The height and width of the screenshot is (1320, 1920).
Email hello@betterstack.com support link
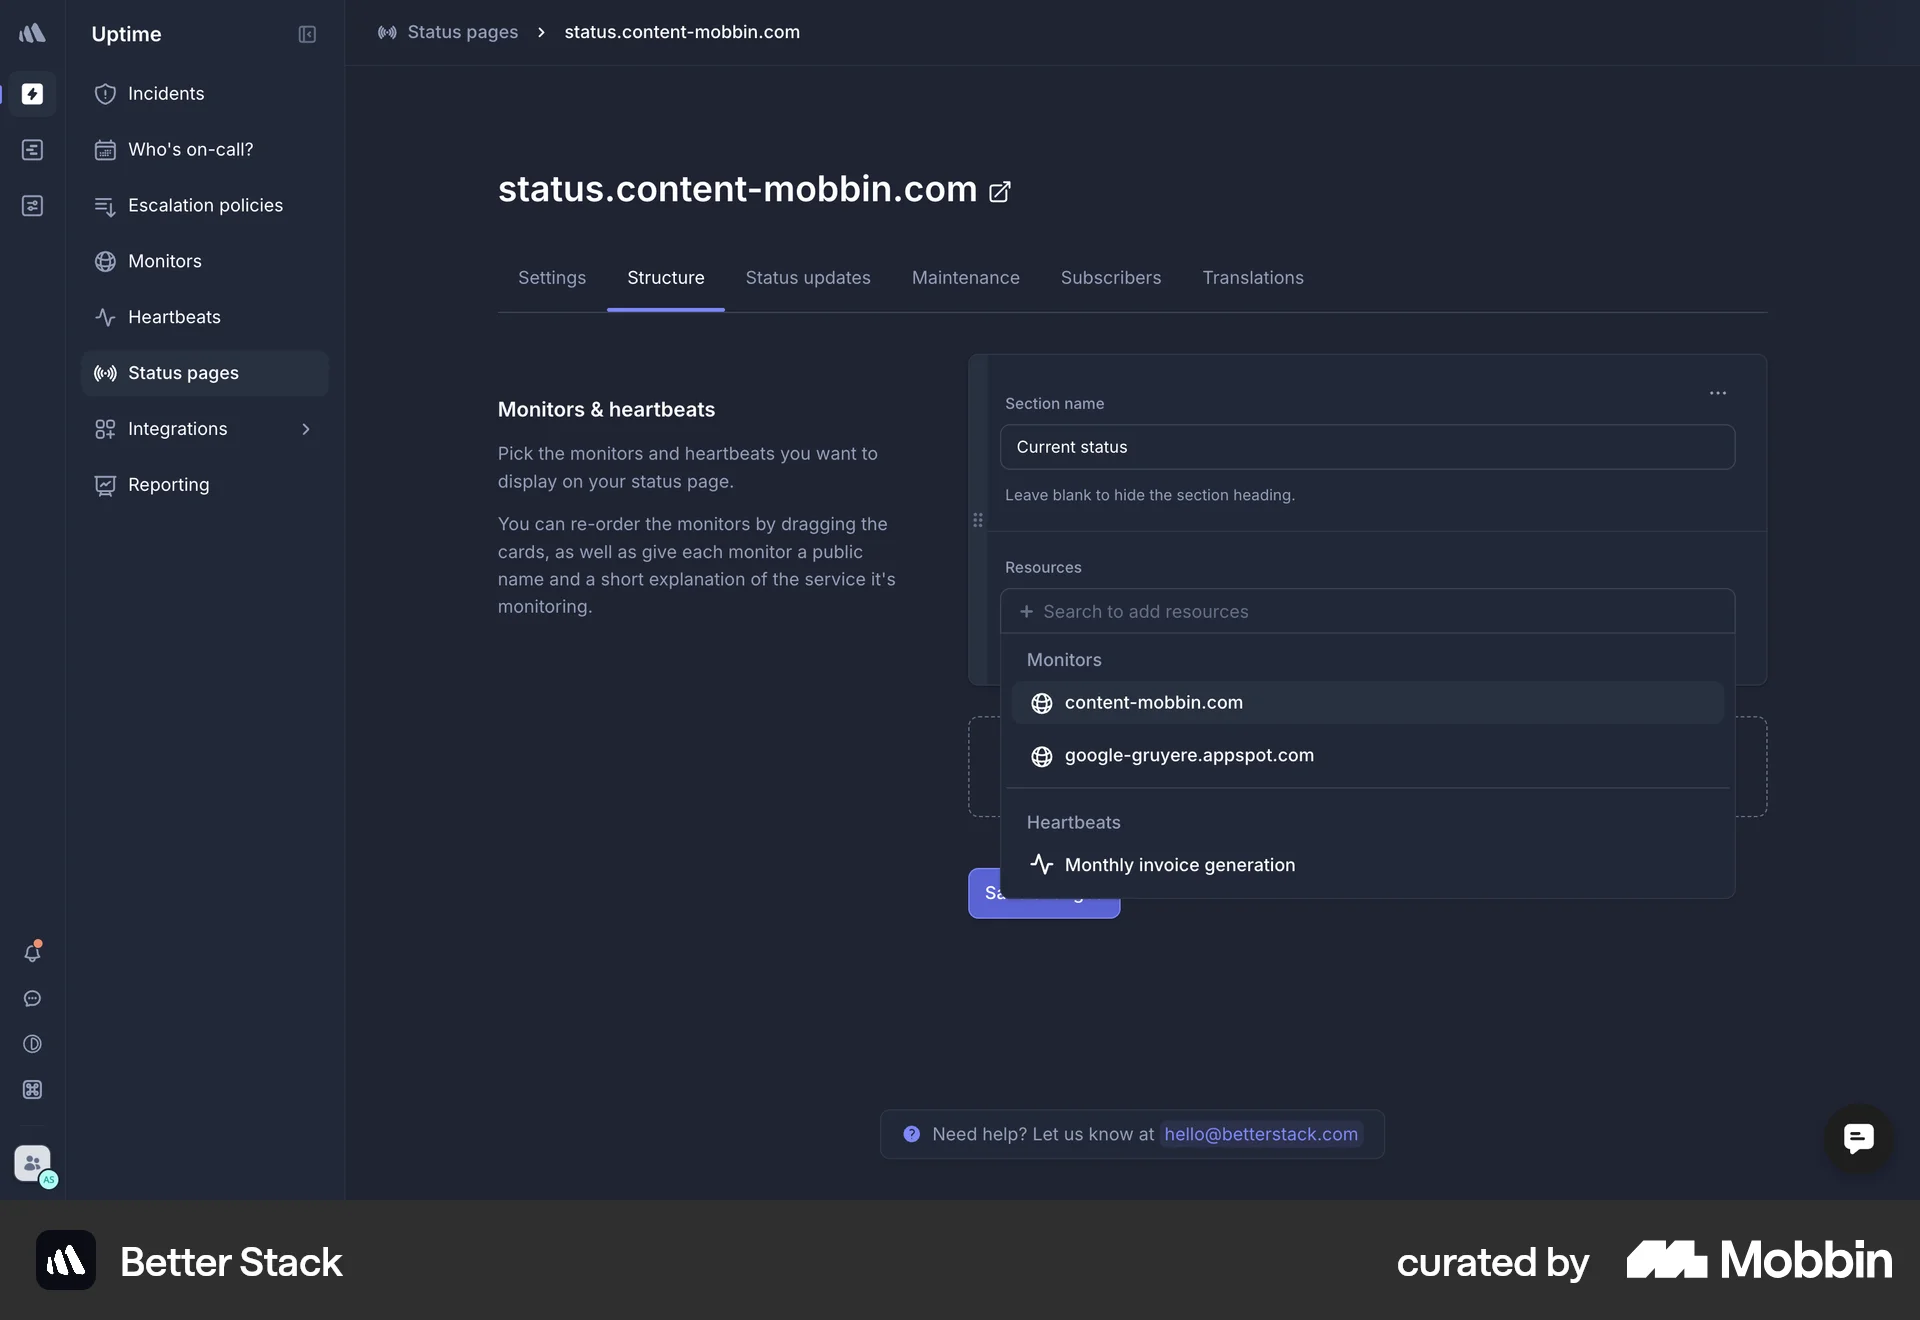tap(1260, 1134)
